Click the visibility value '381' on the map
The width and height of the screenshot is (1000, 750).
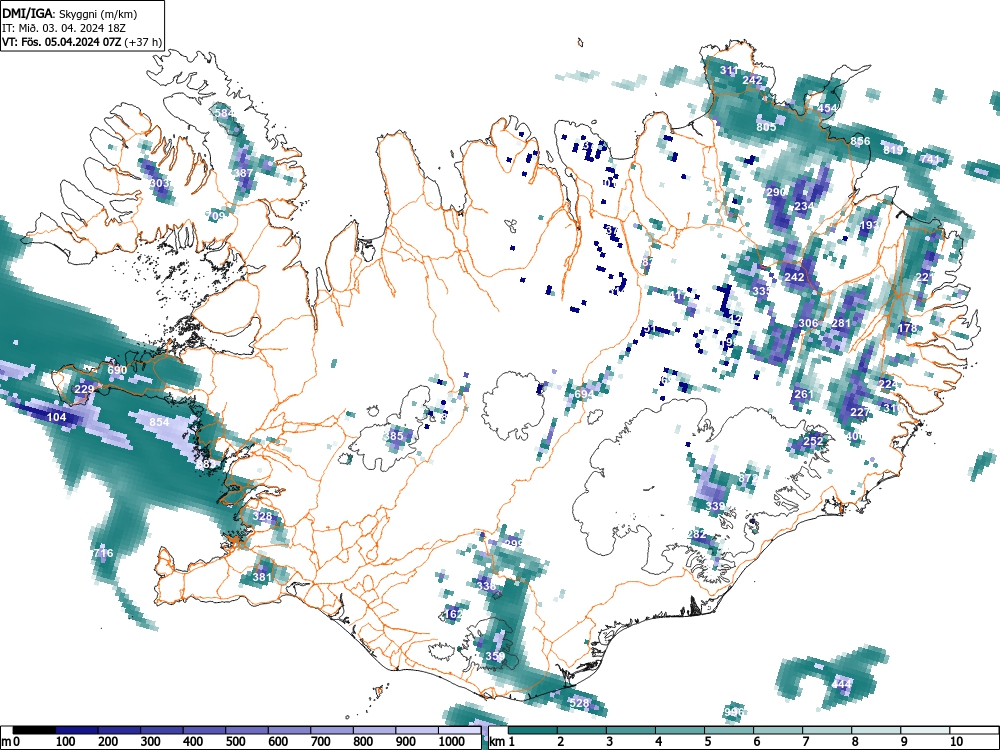[262, 577]
